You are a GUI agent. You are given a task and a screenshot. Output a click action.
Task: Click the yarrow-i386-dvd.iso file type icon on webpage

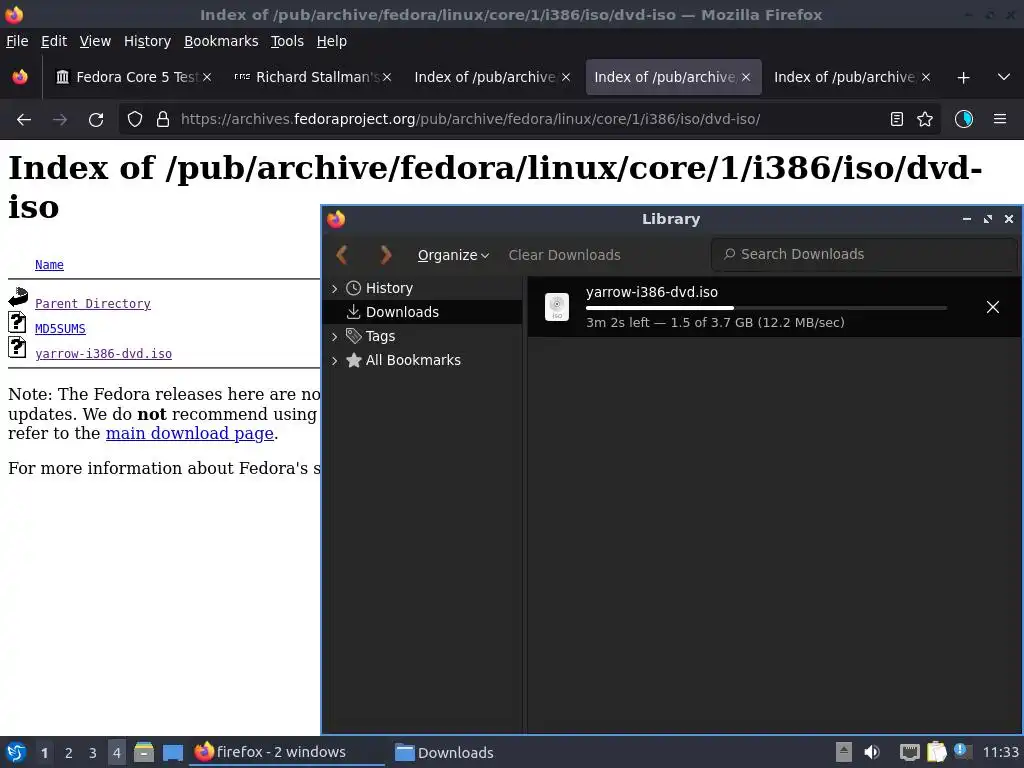pos(17,347)
